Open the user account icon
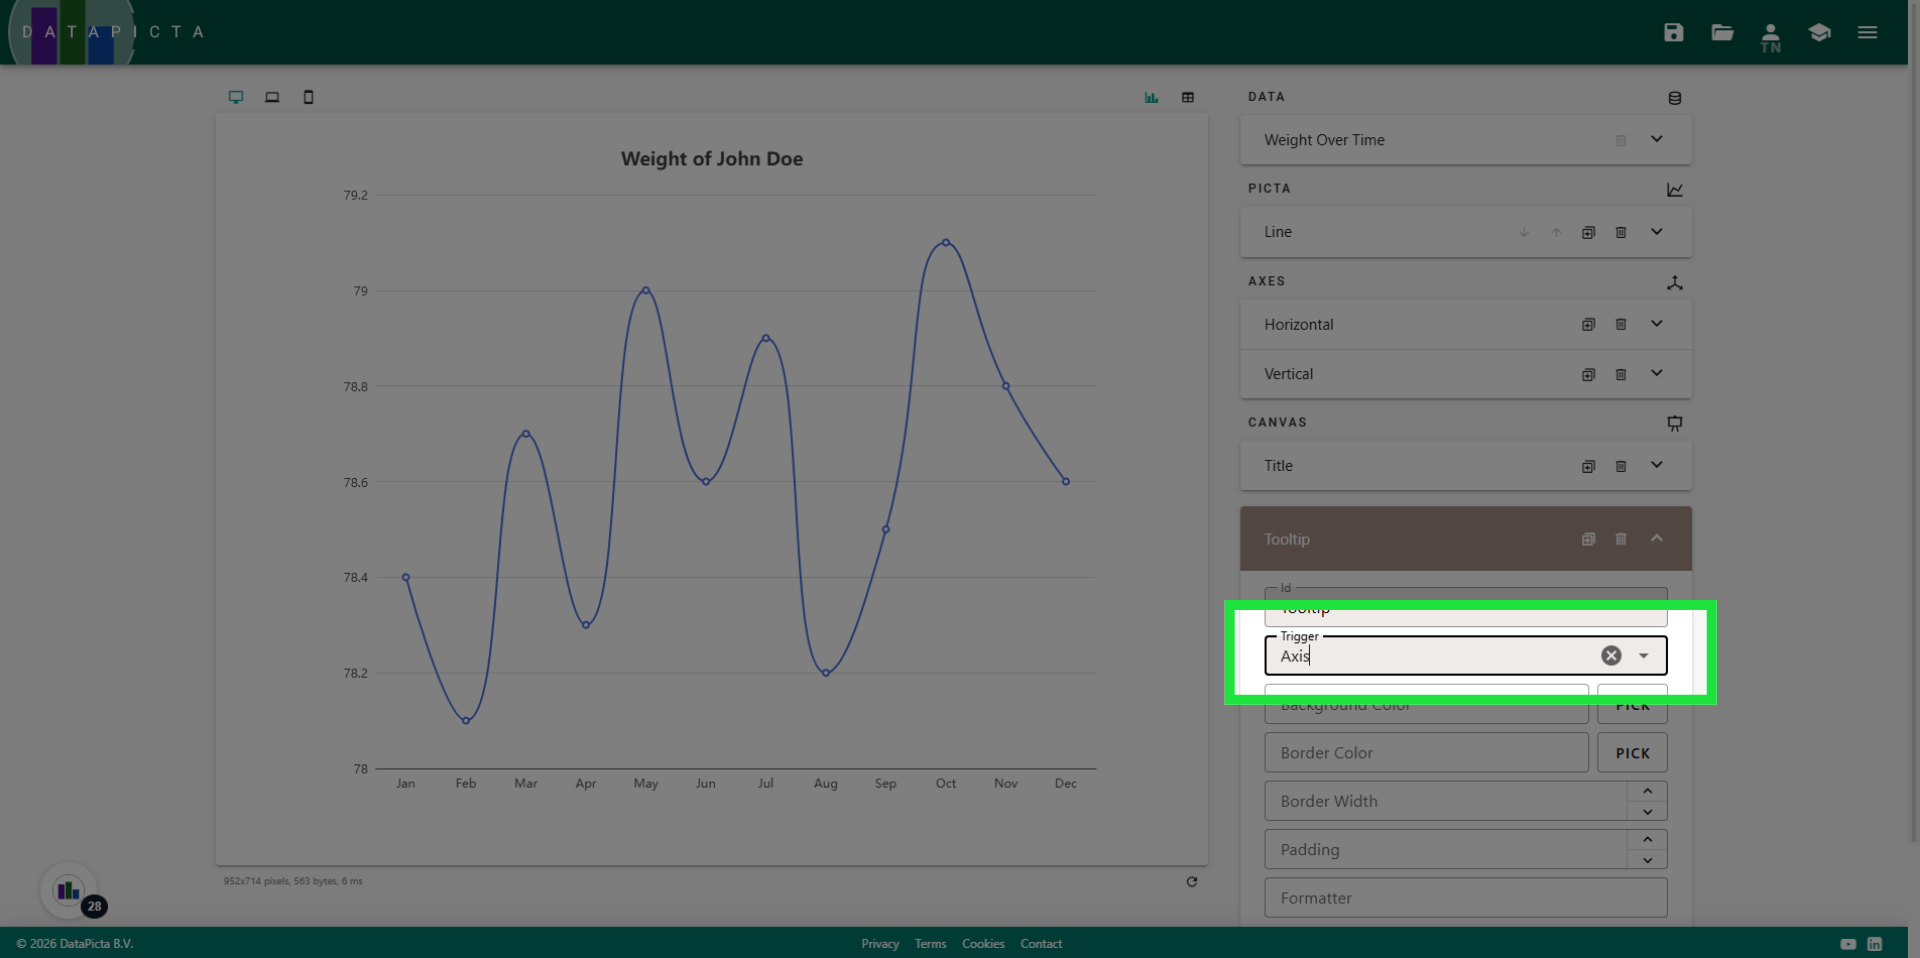This screenshot has width=1920, height=958. tap(1770, 35)
